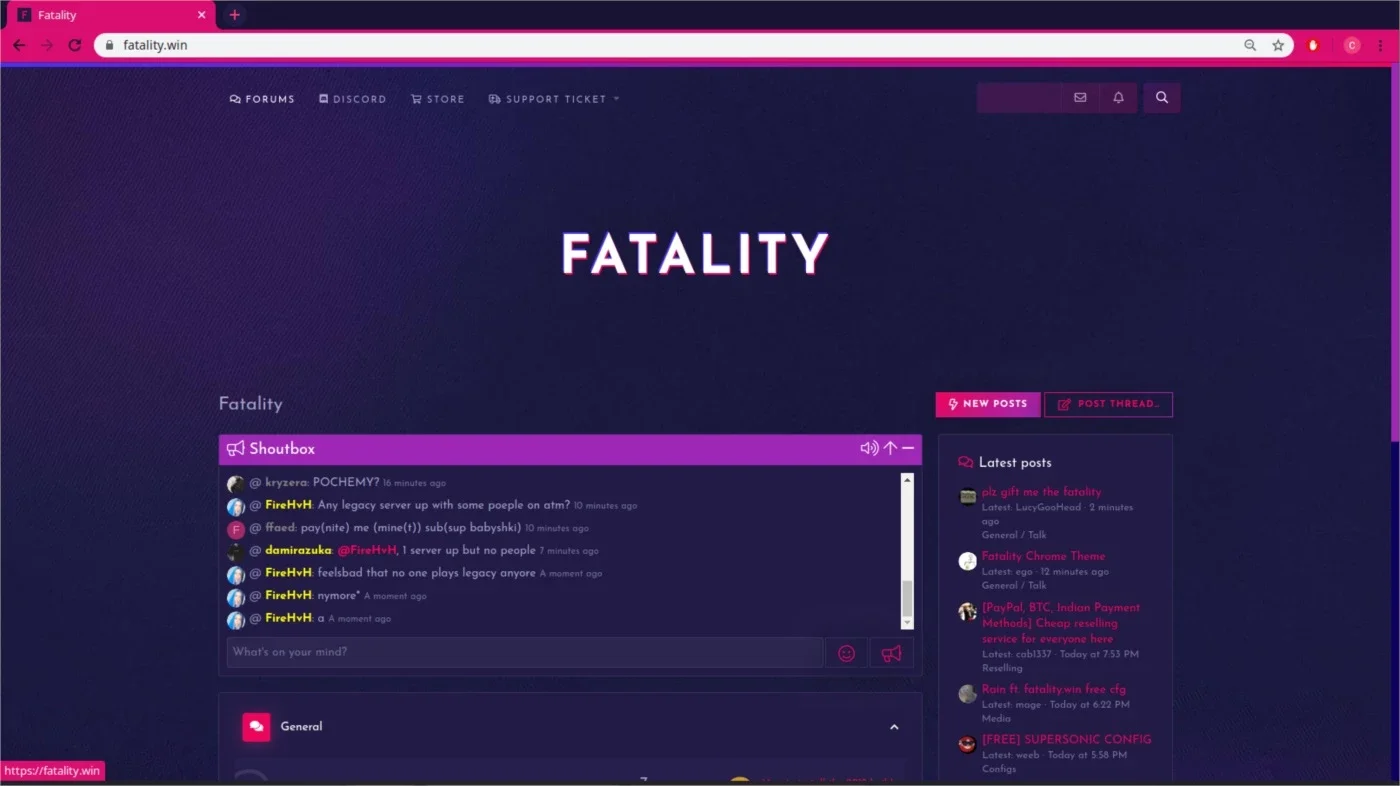Click the browser reload icon

74,45
